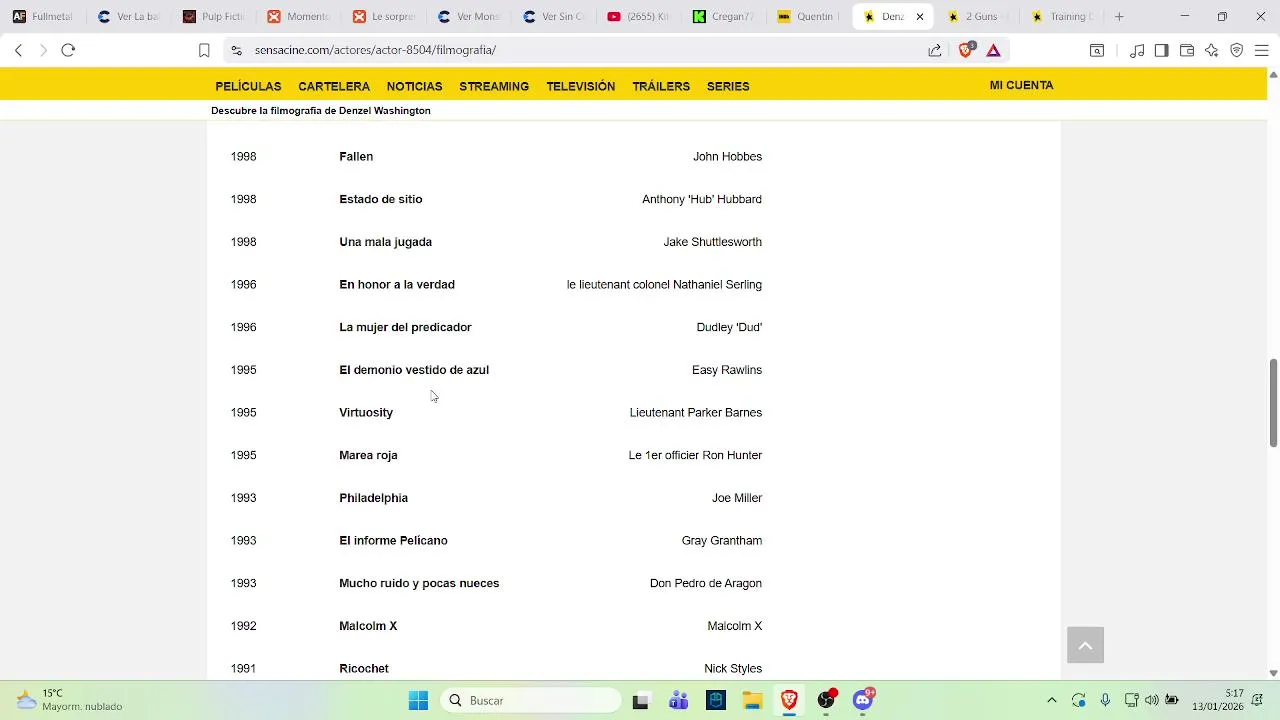
Task: Open TELEVISIÓN section
Action: (581, 86)
